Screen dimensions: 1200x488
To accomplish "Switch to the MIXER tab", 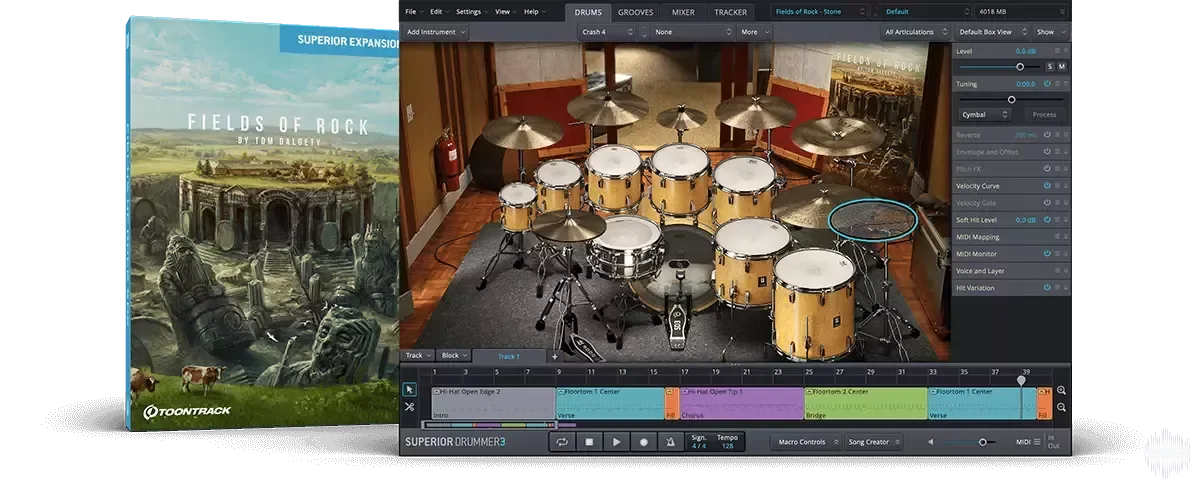I will coord(683,12).
